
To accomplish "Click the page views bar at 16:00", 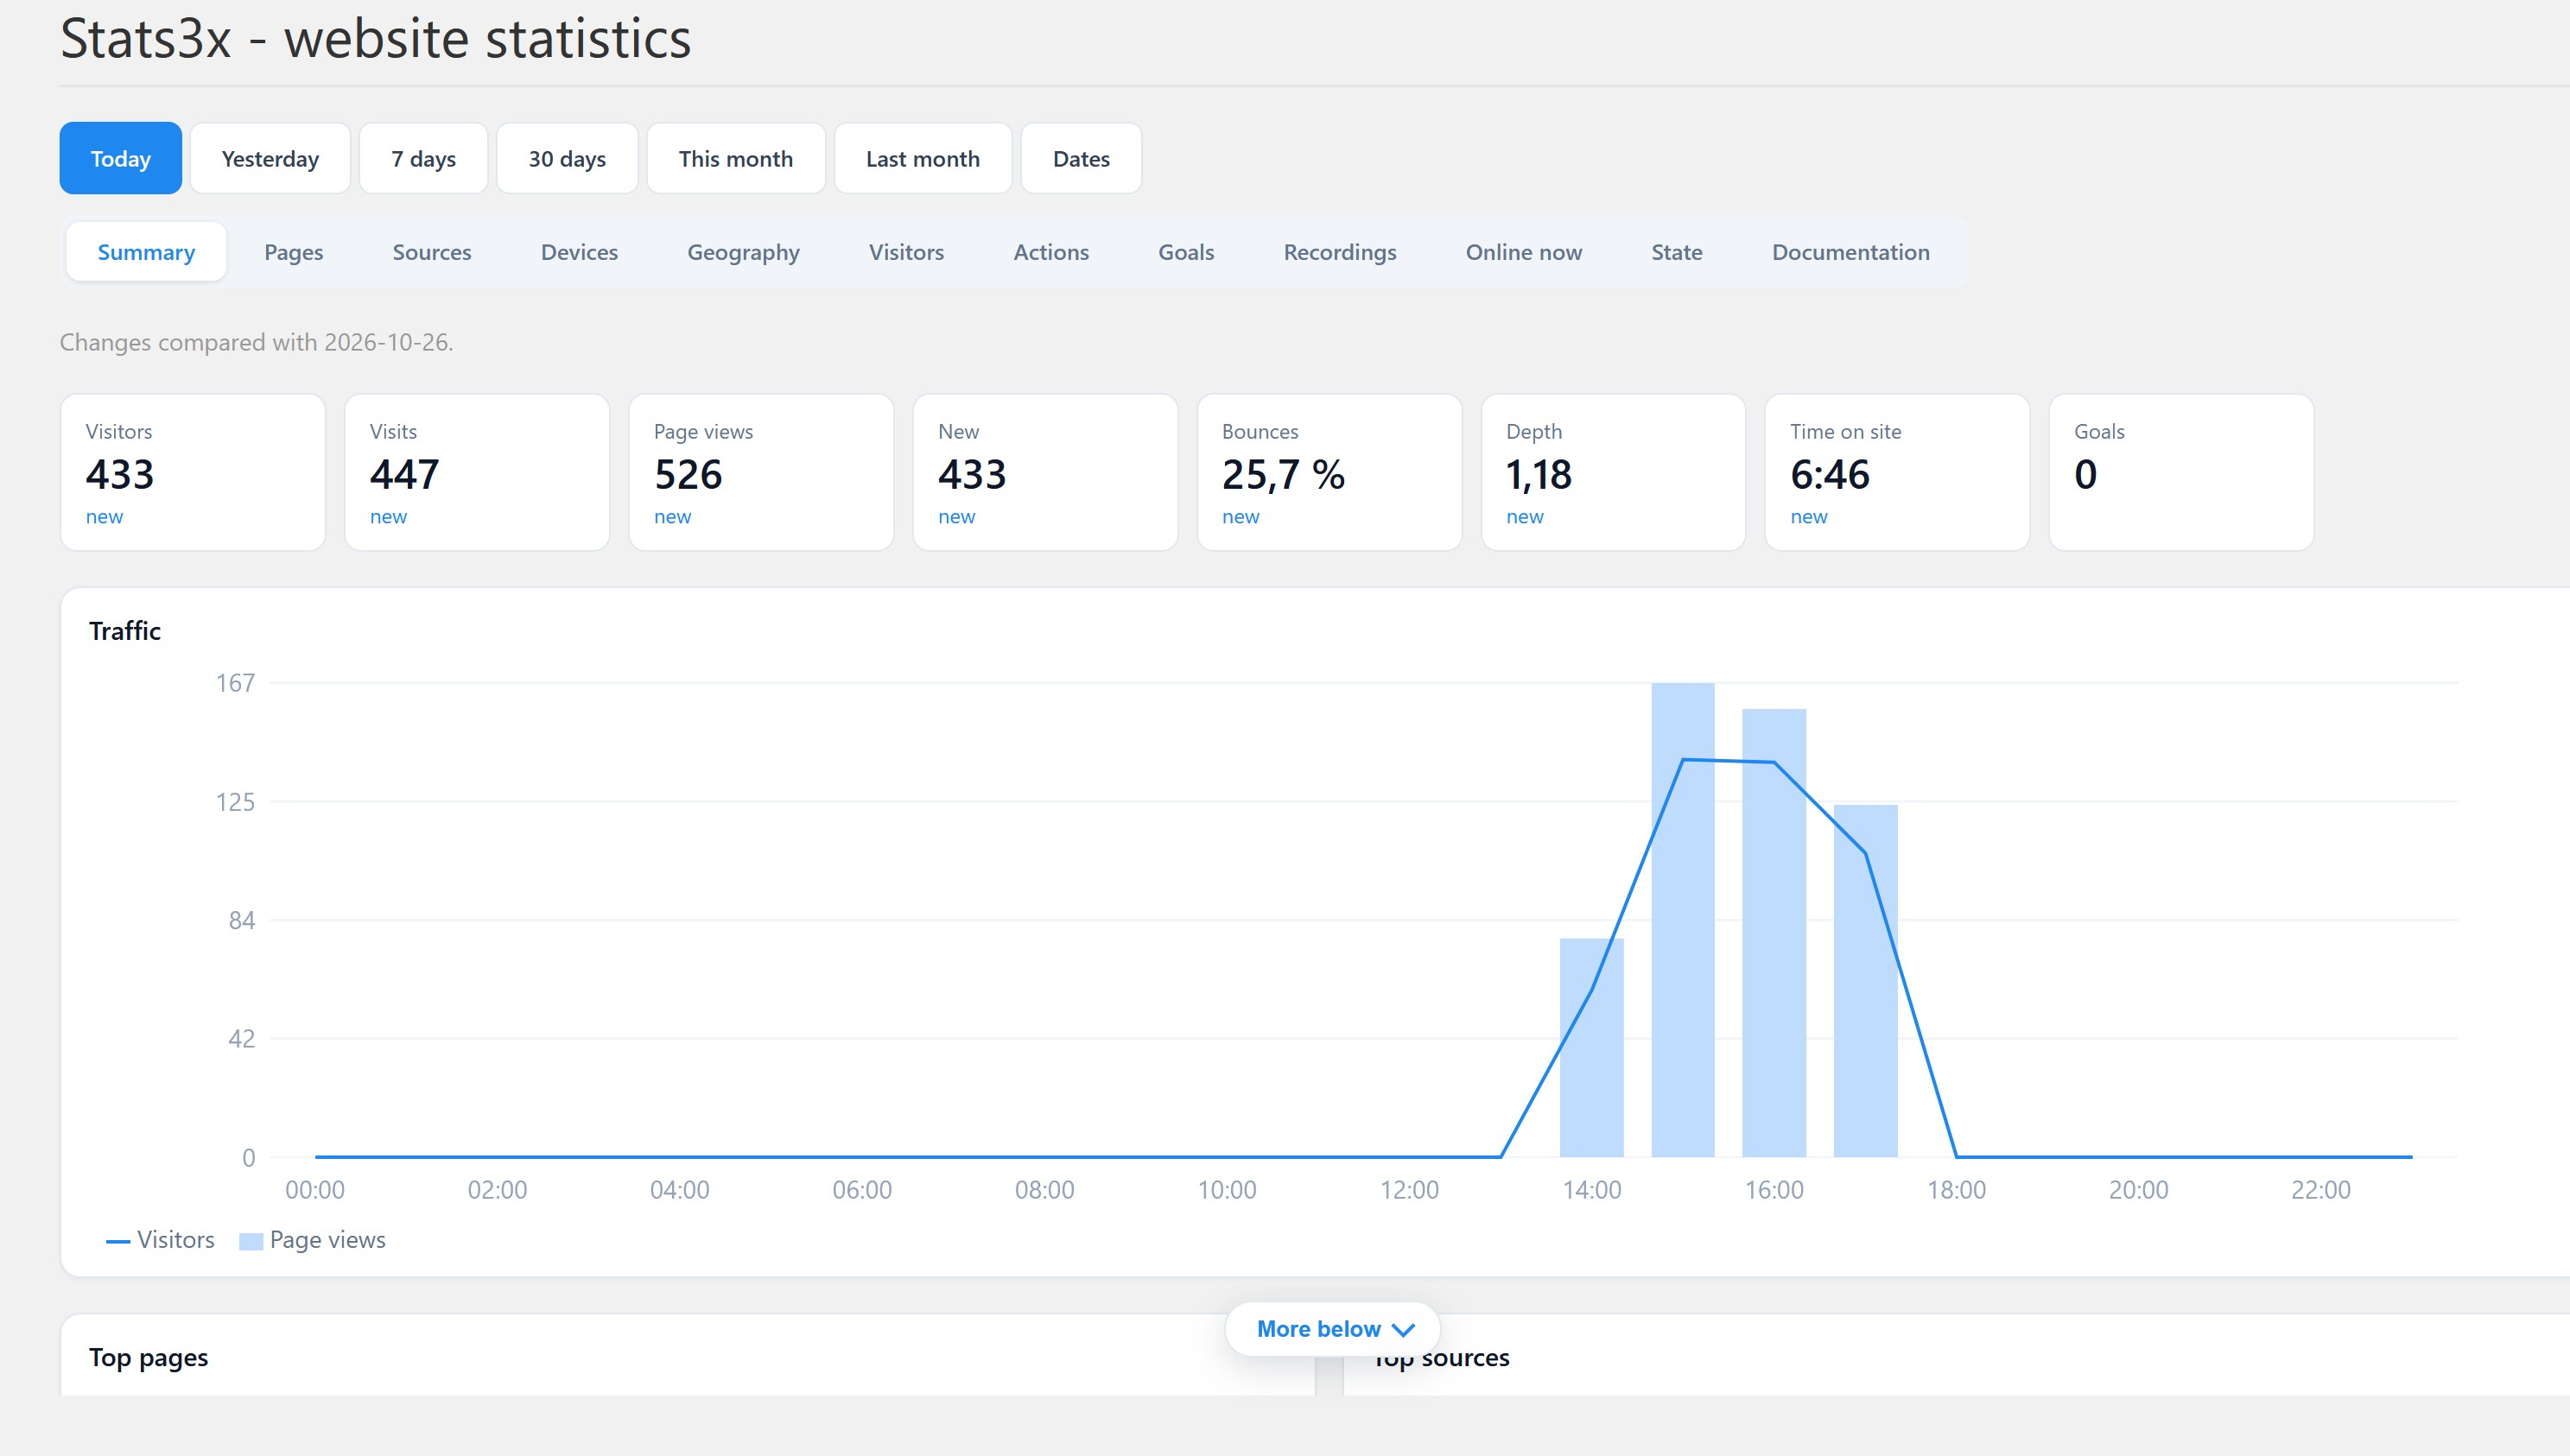I will click(x=1774, y=933).
